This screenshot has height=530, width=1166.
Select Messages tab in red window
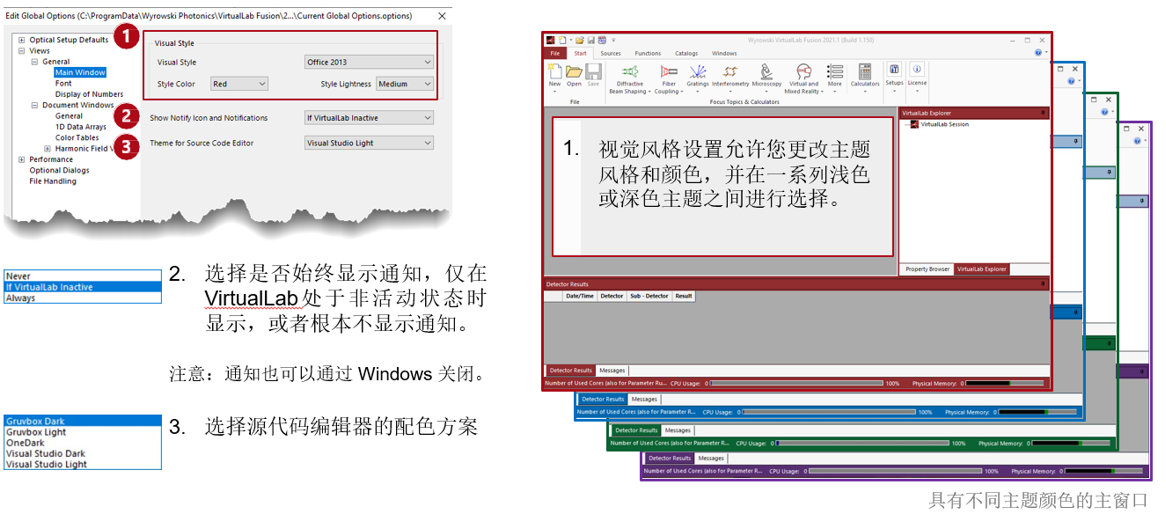click(x=612, y=370)
